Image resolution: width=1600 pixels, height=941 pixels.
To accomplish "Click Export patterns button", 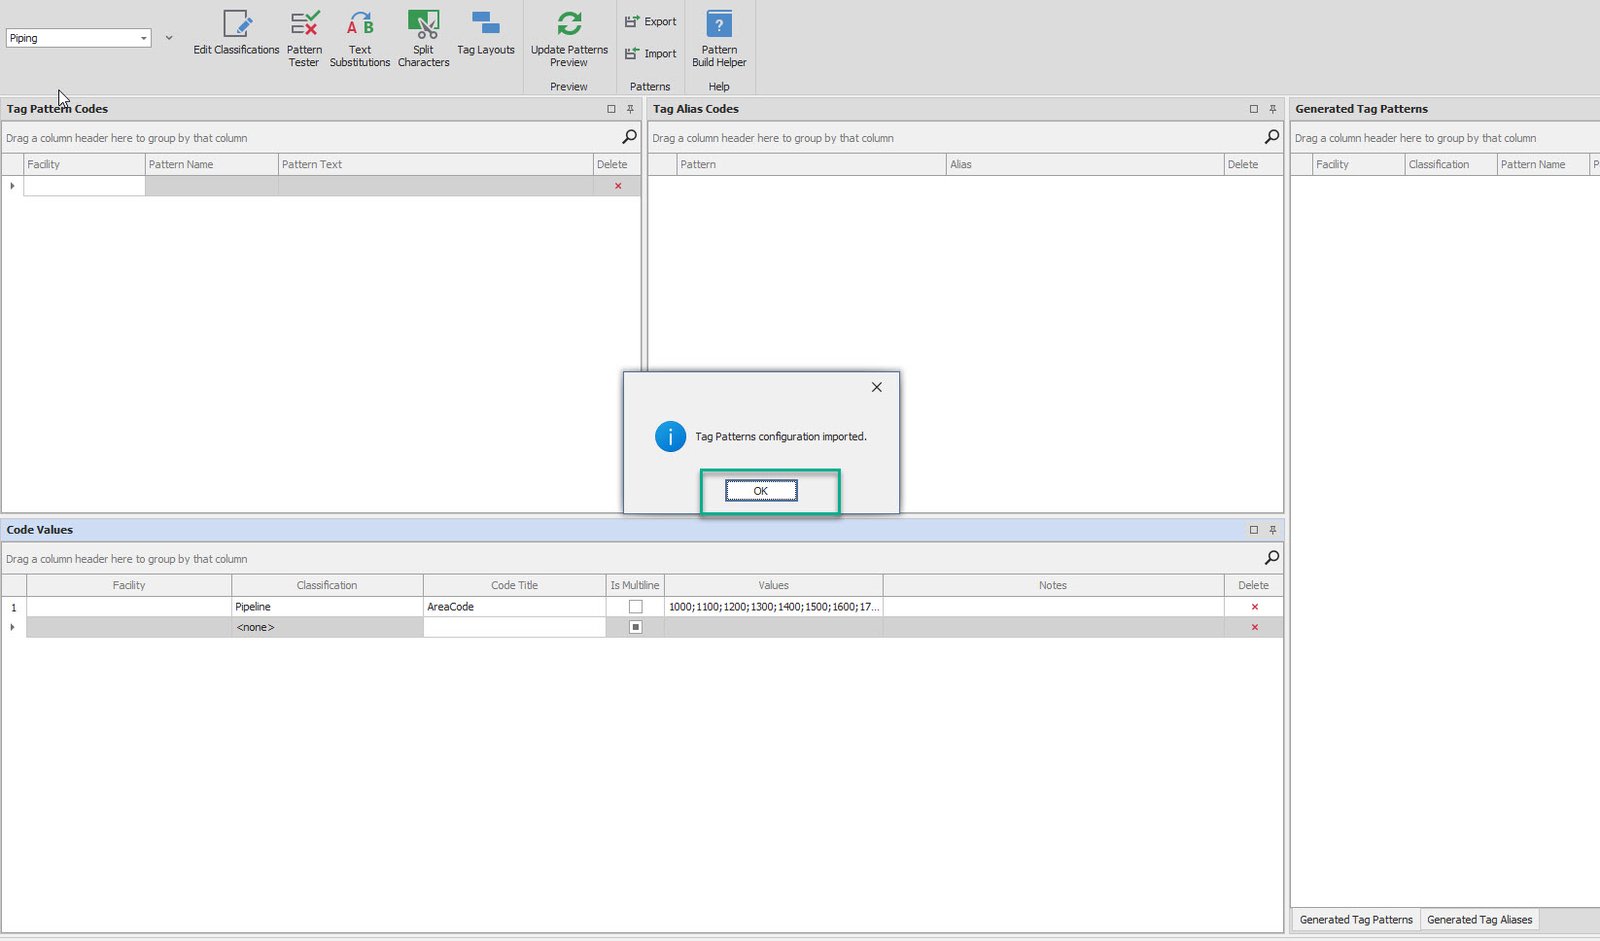I will pos(651,21).
